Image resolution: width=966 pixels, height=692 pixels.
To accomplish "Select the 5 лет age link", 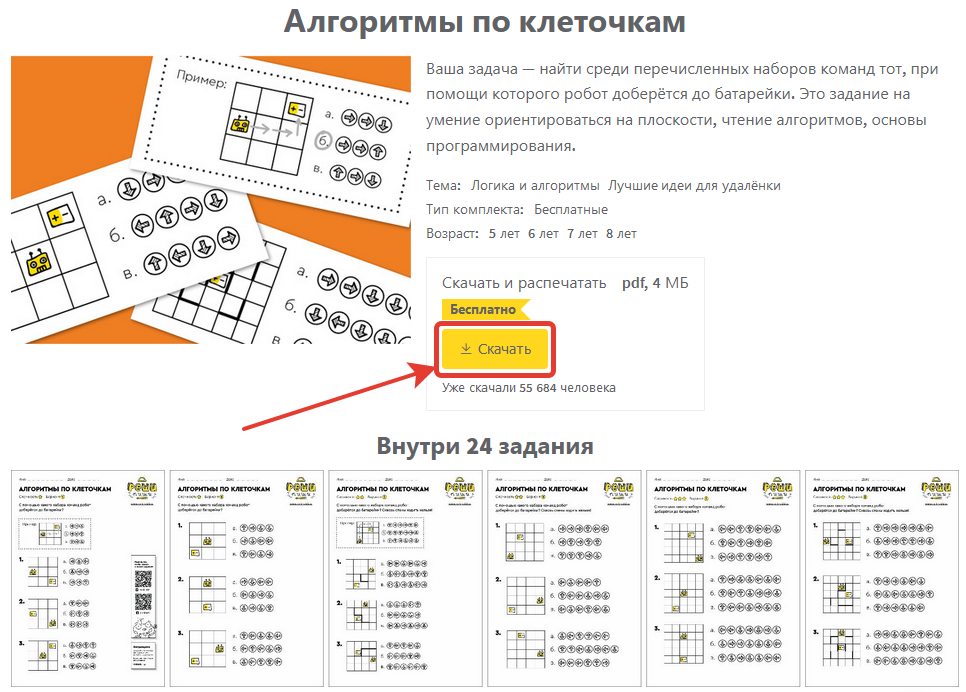I will (504, 234).
